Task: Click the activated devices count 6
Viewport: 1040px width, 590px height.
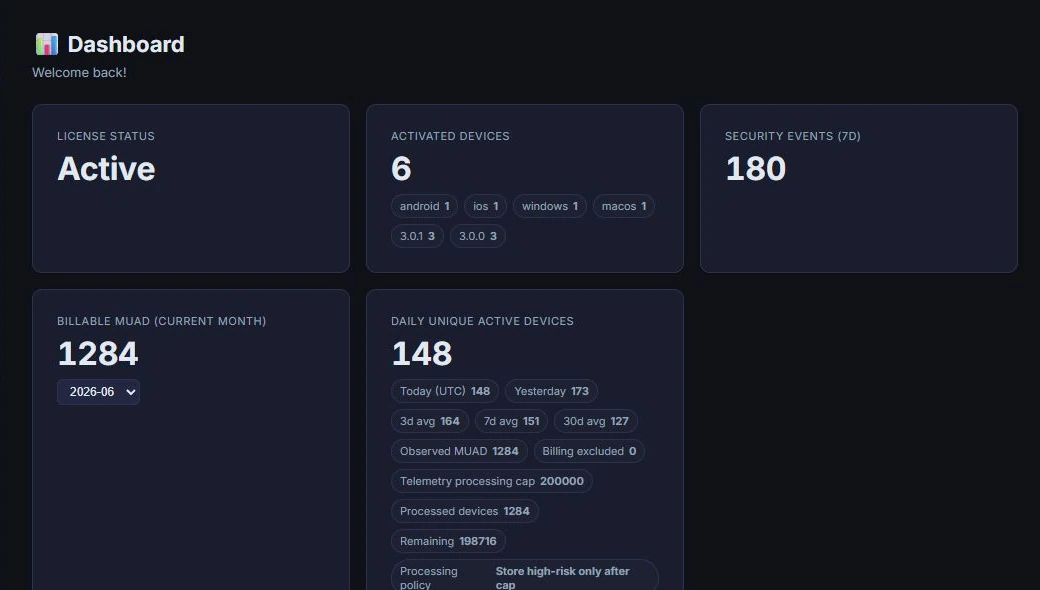Action: click(x=401, y=168)
